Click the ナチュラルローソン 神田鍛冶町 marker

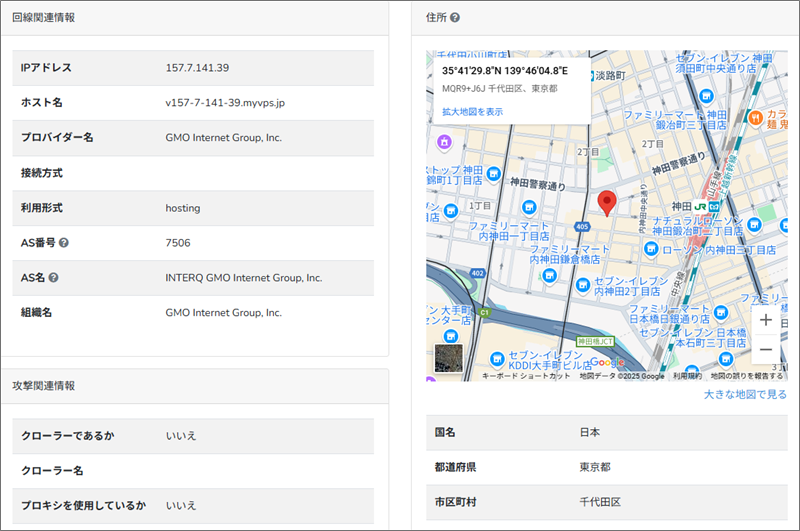pyautogui.click(x=754, y=224)
